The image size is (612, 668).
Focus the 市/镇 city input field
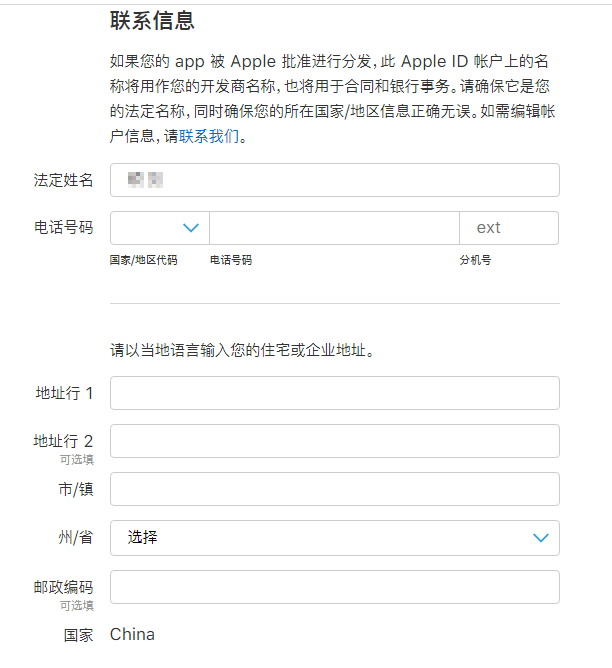[x=334, y=489]
